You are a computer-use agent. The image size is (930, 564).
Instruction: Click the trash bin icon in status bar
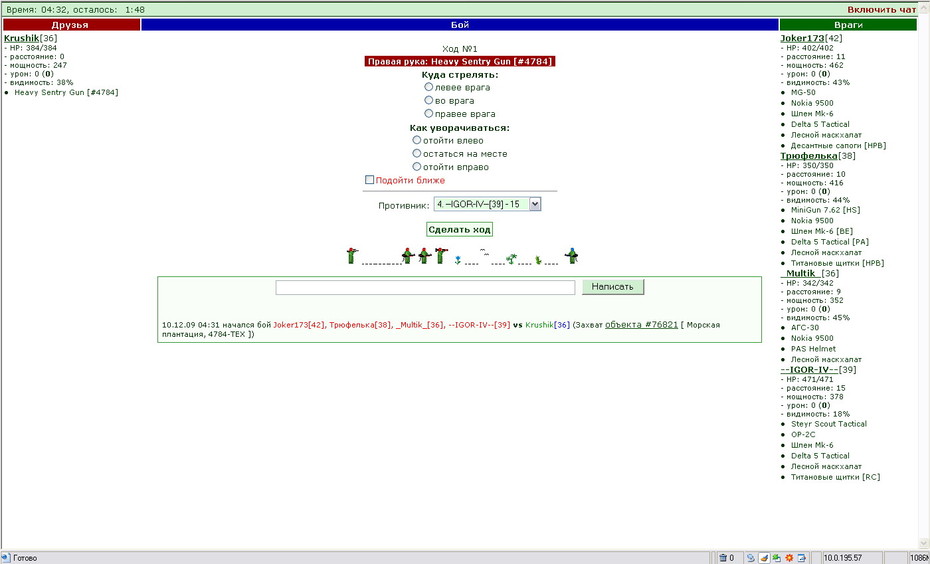(723, 558)
